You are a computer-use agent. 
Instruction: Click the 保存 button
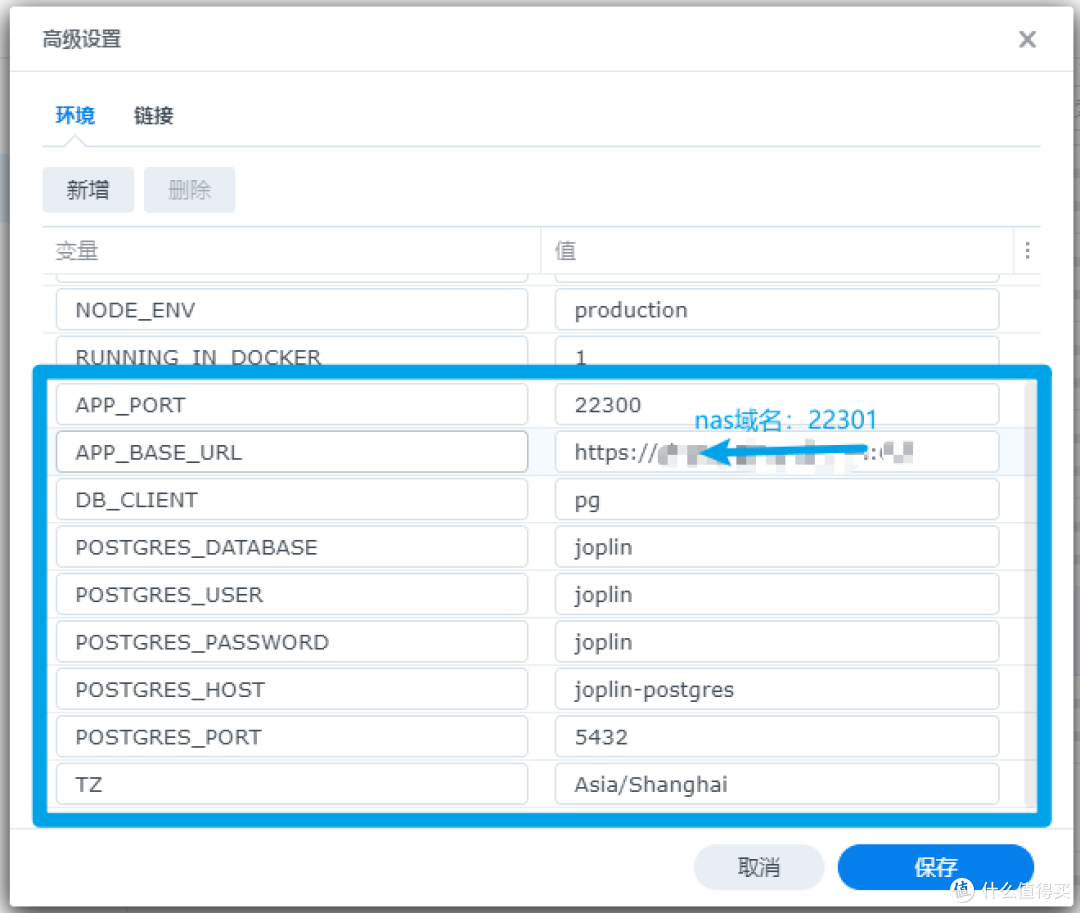(935, 867)
